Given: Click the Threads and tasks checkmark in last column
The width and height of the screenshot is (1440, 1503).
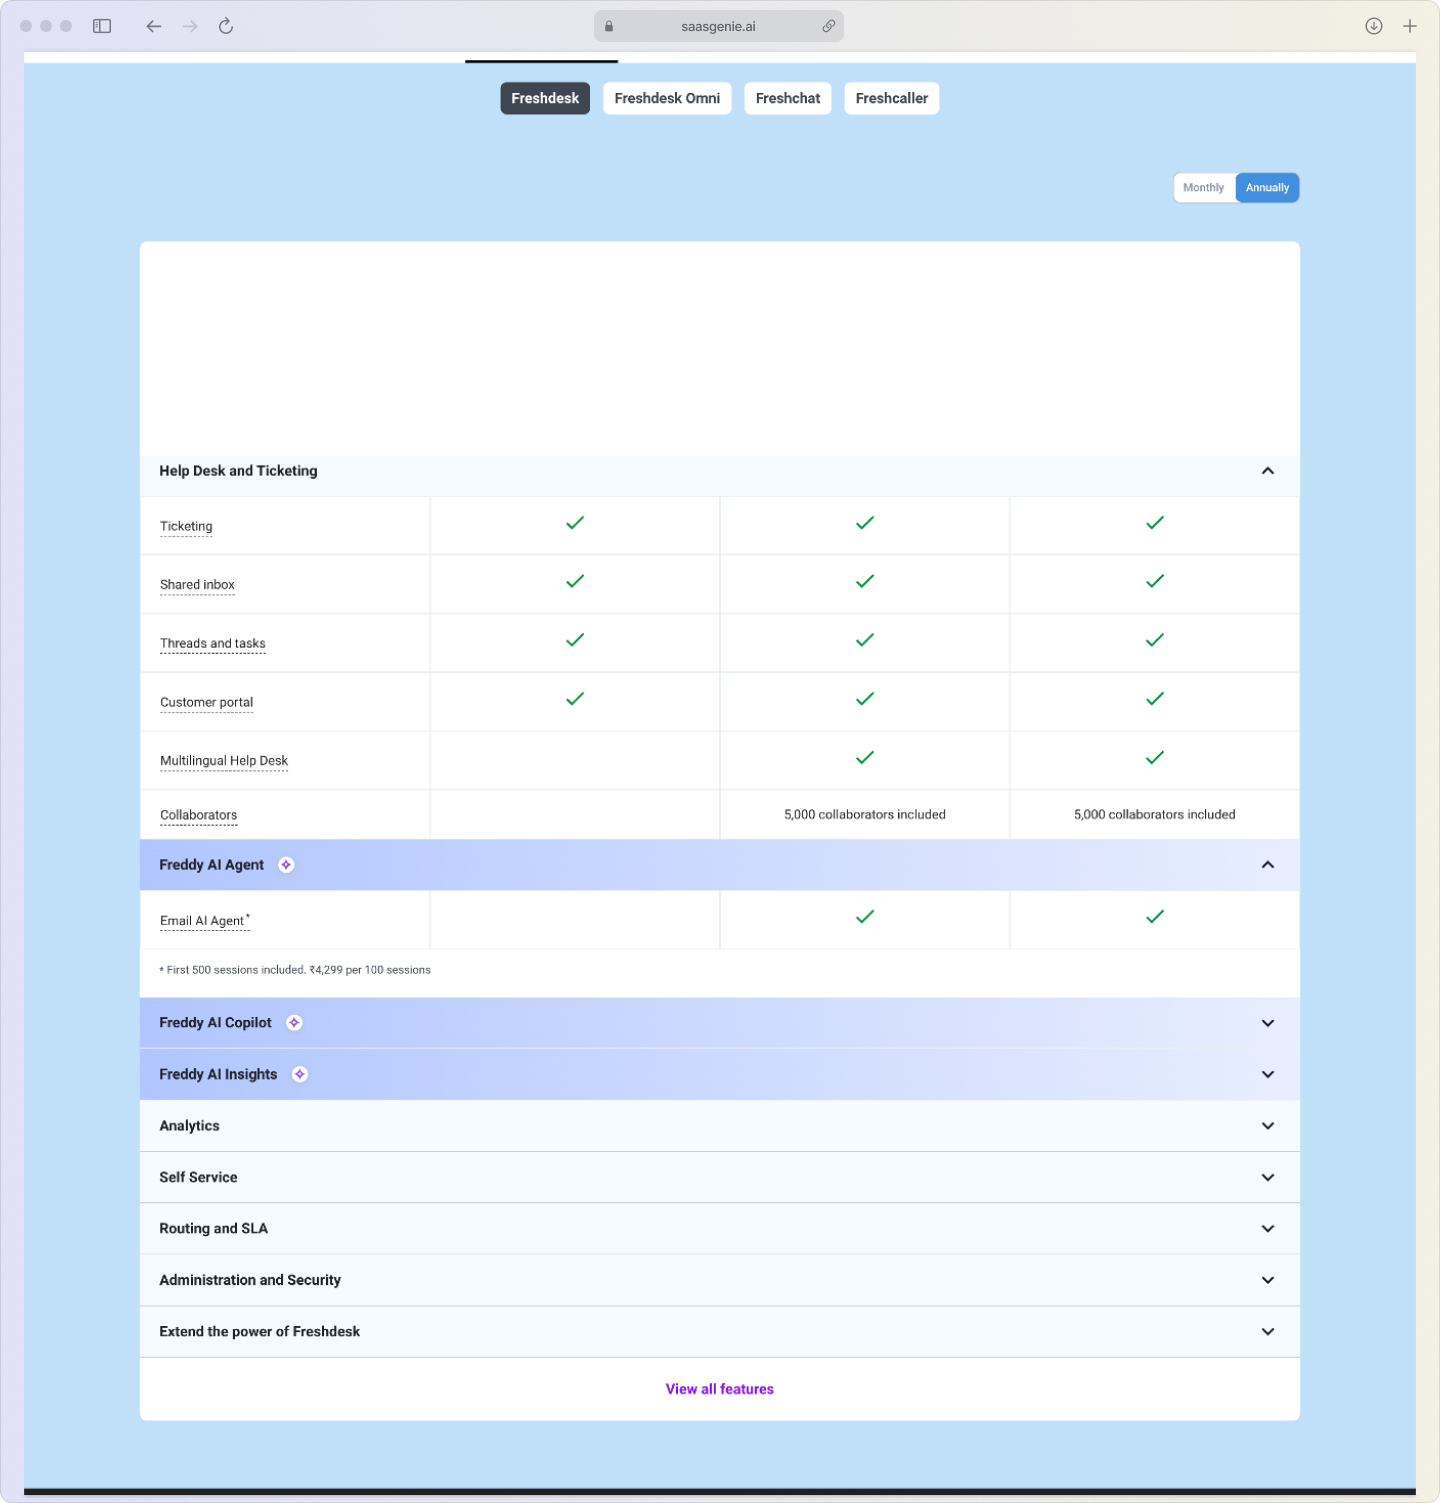Looking at the screenshot, I should [1155, 640].
